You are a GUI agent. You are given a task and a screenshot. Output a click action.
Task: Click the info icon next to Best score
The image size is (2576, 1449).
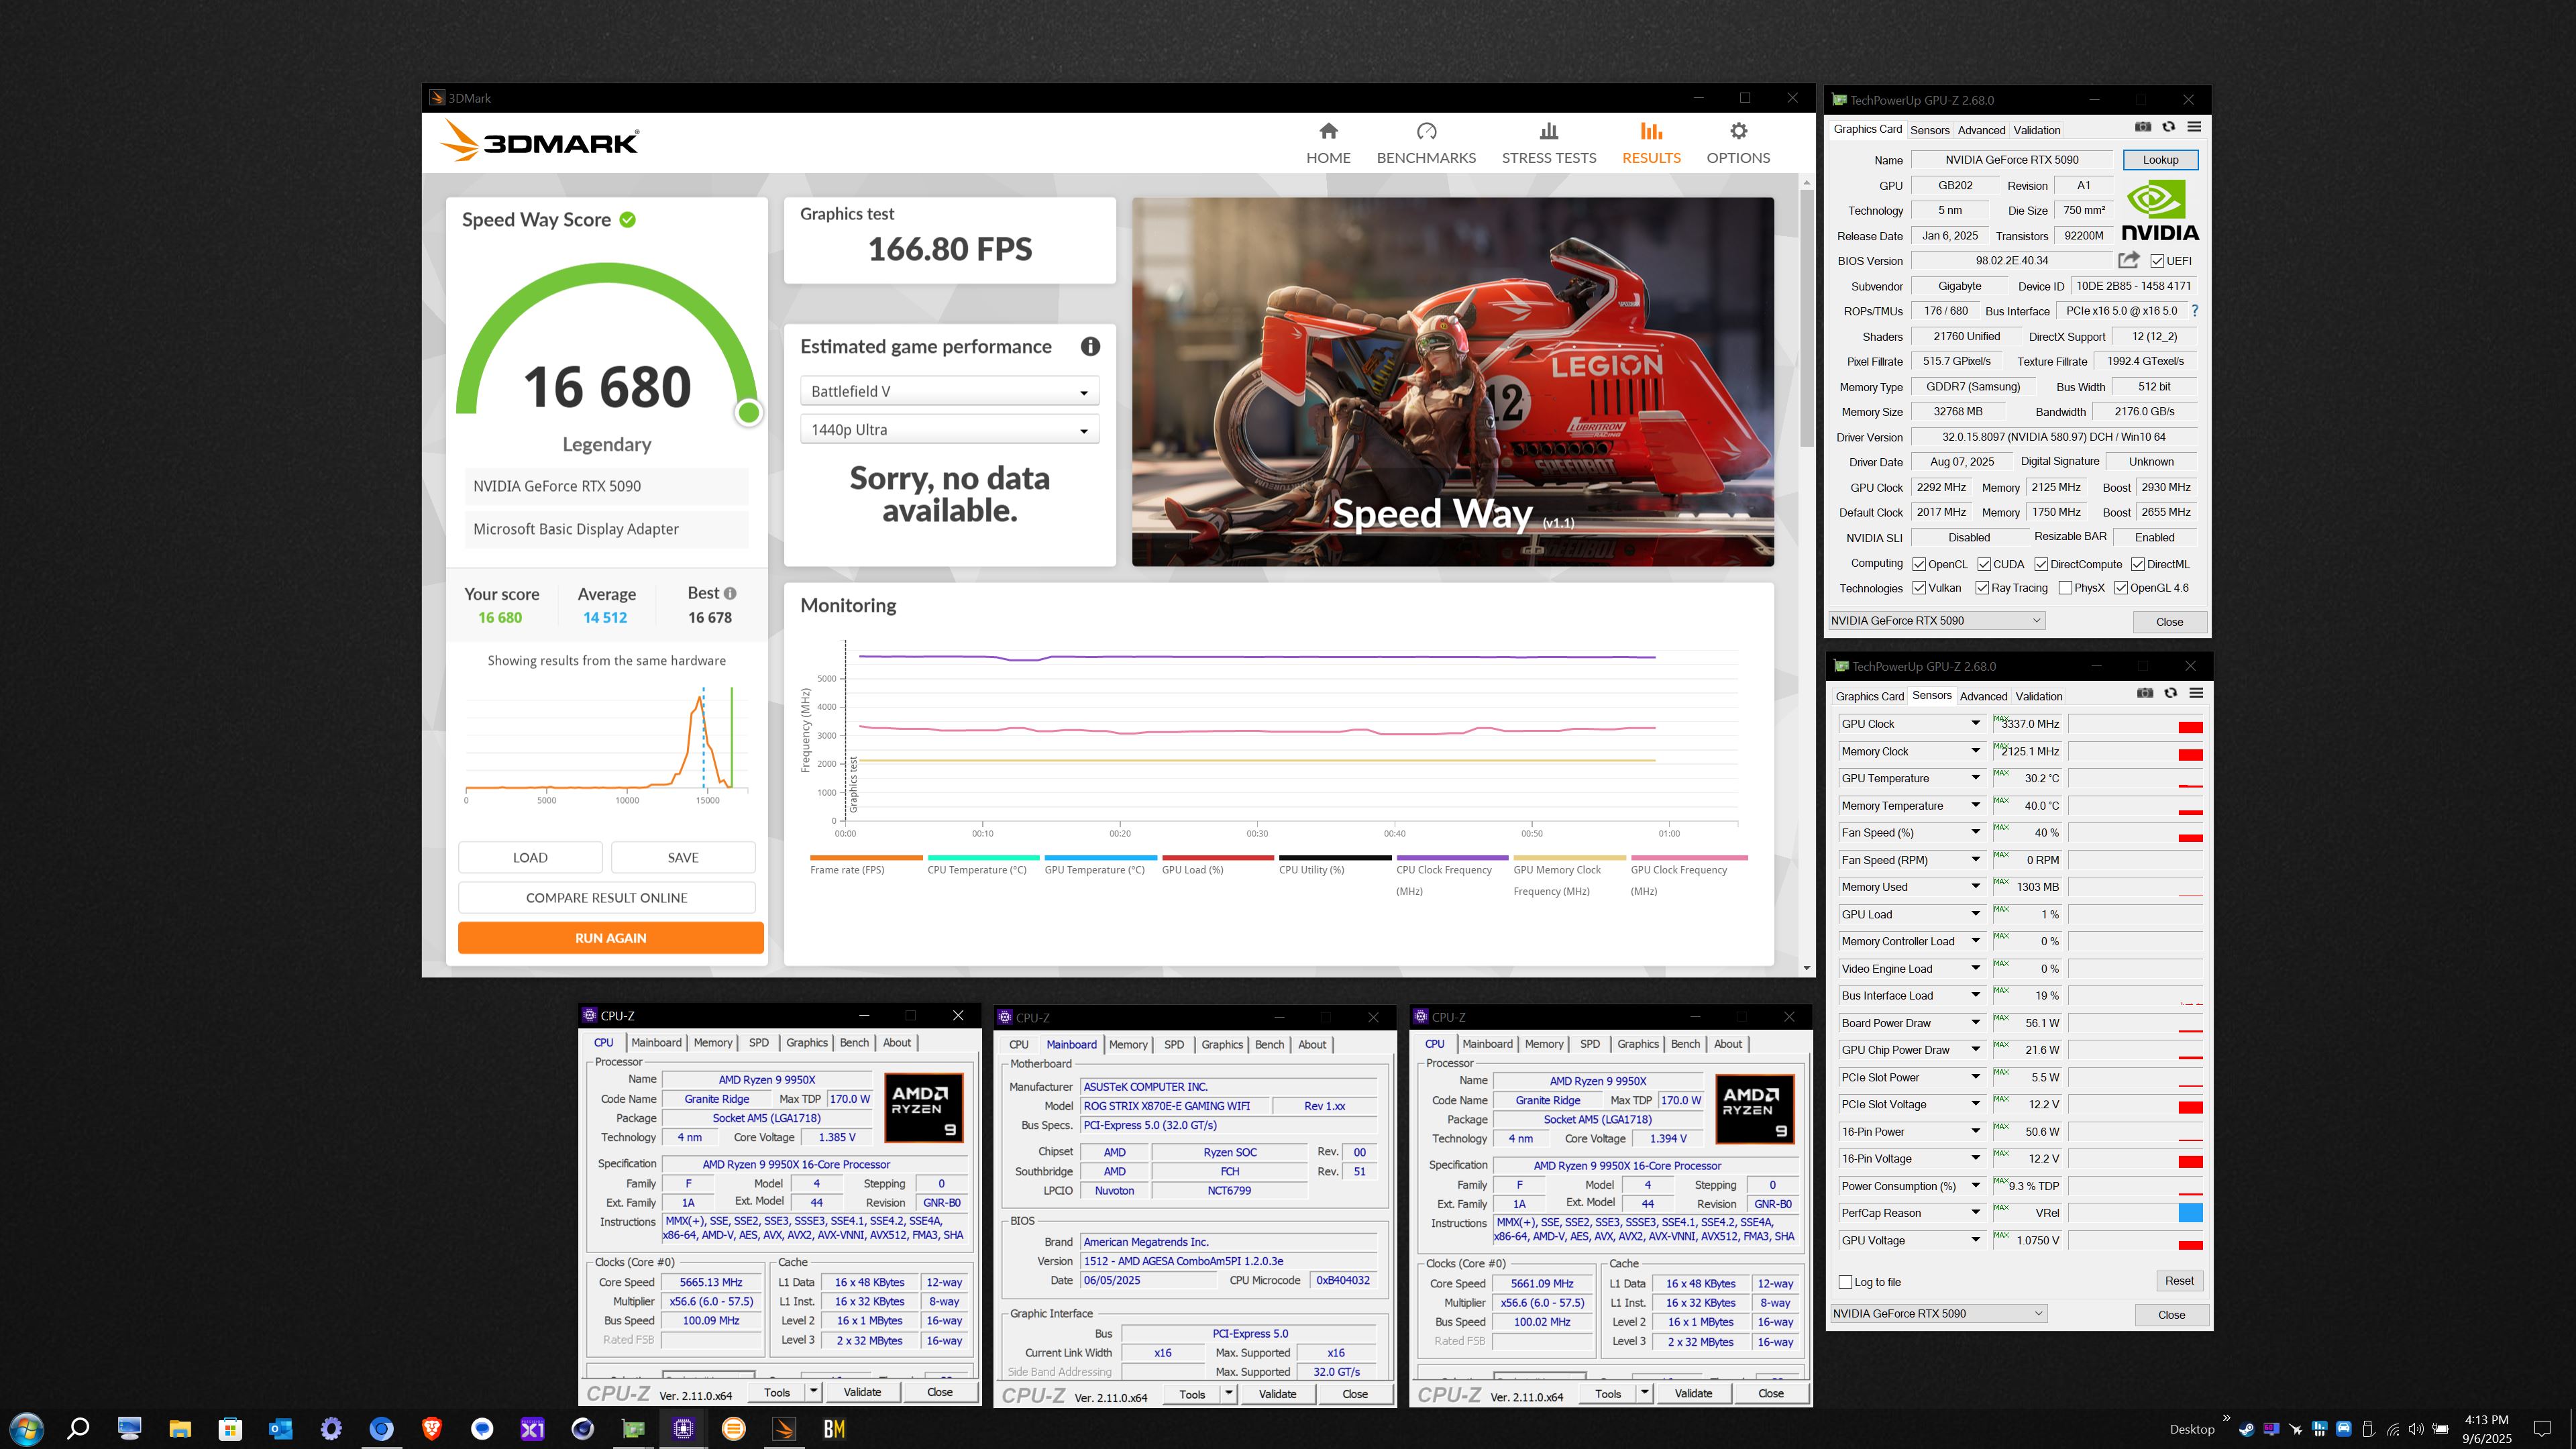(x=730, y=593)
